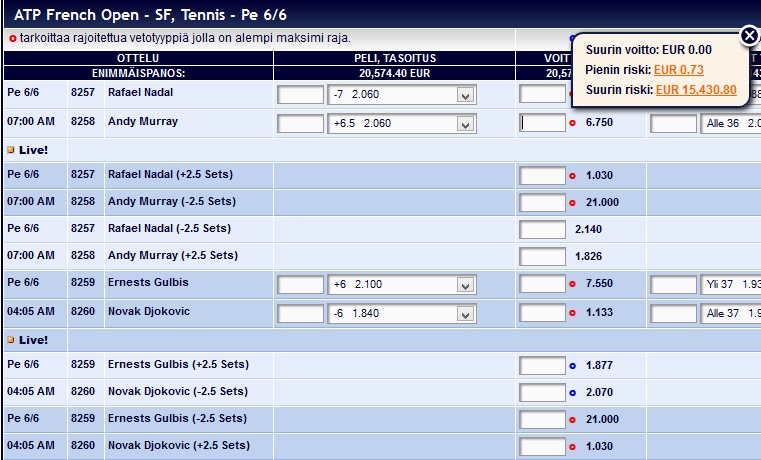Focus stake field for Nadal (-2.5 Sets) 2.140
Viewport: 761px width, 460px height.
pos(542,230)
